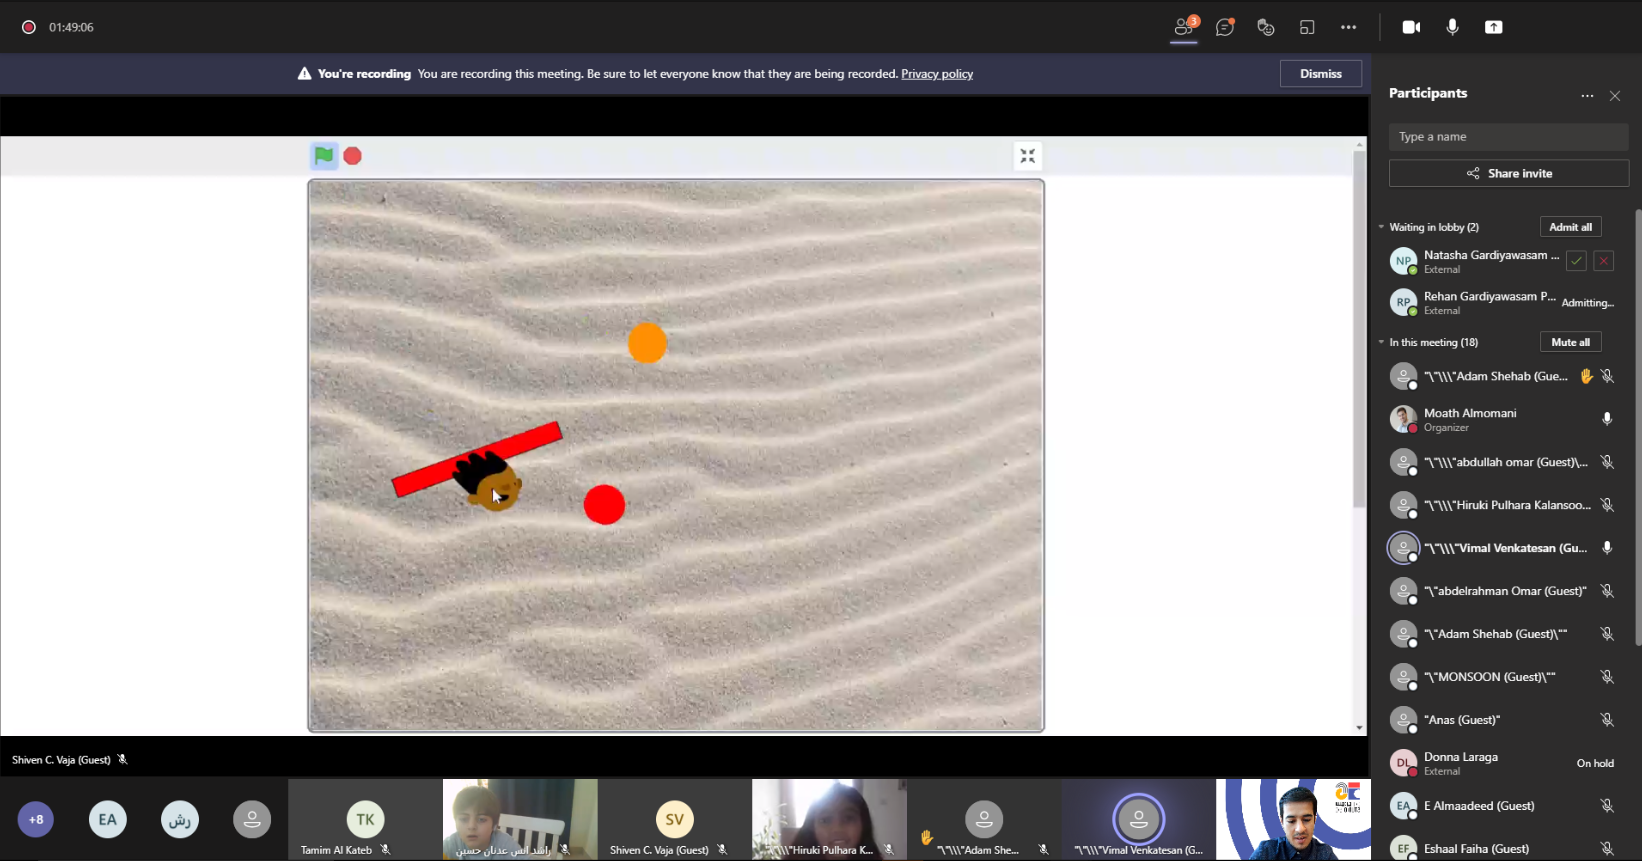Admit Natasha Gardiyawasam with checkmark

pos(1576,261)
